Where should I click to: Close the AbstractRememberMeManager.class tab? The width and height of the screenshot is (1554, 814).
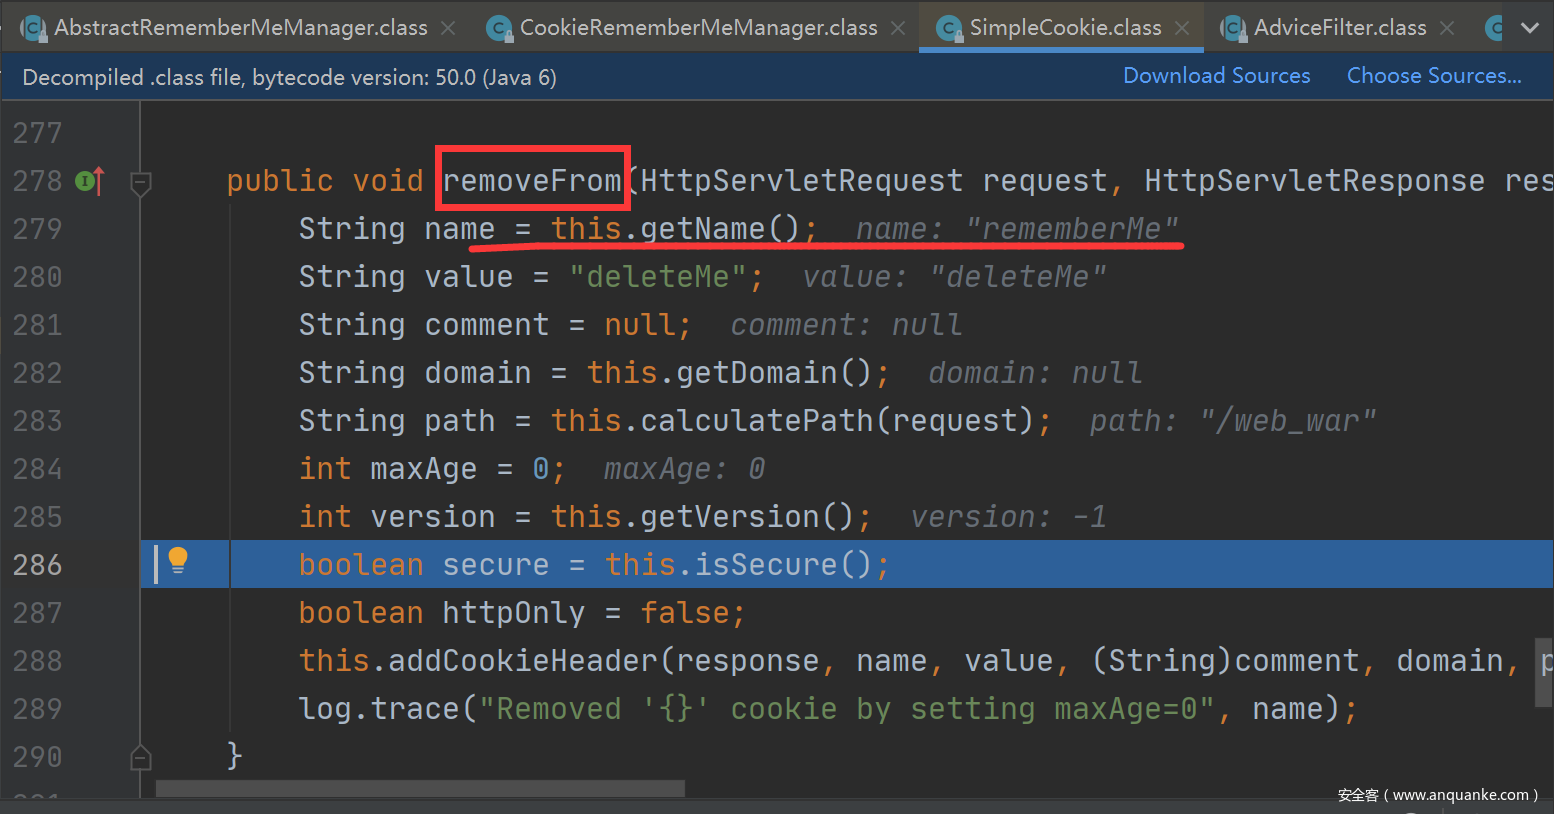(x=448, y=28)
